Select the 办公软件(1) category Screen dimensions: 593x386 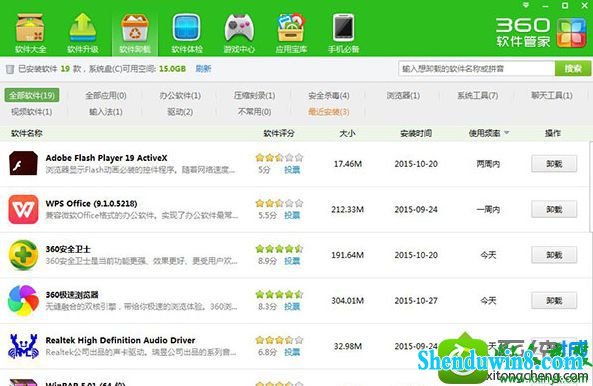tap(180, 96)
